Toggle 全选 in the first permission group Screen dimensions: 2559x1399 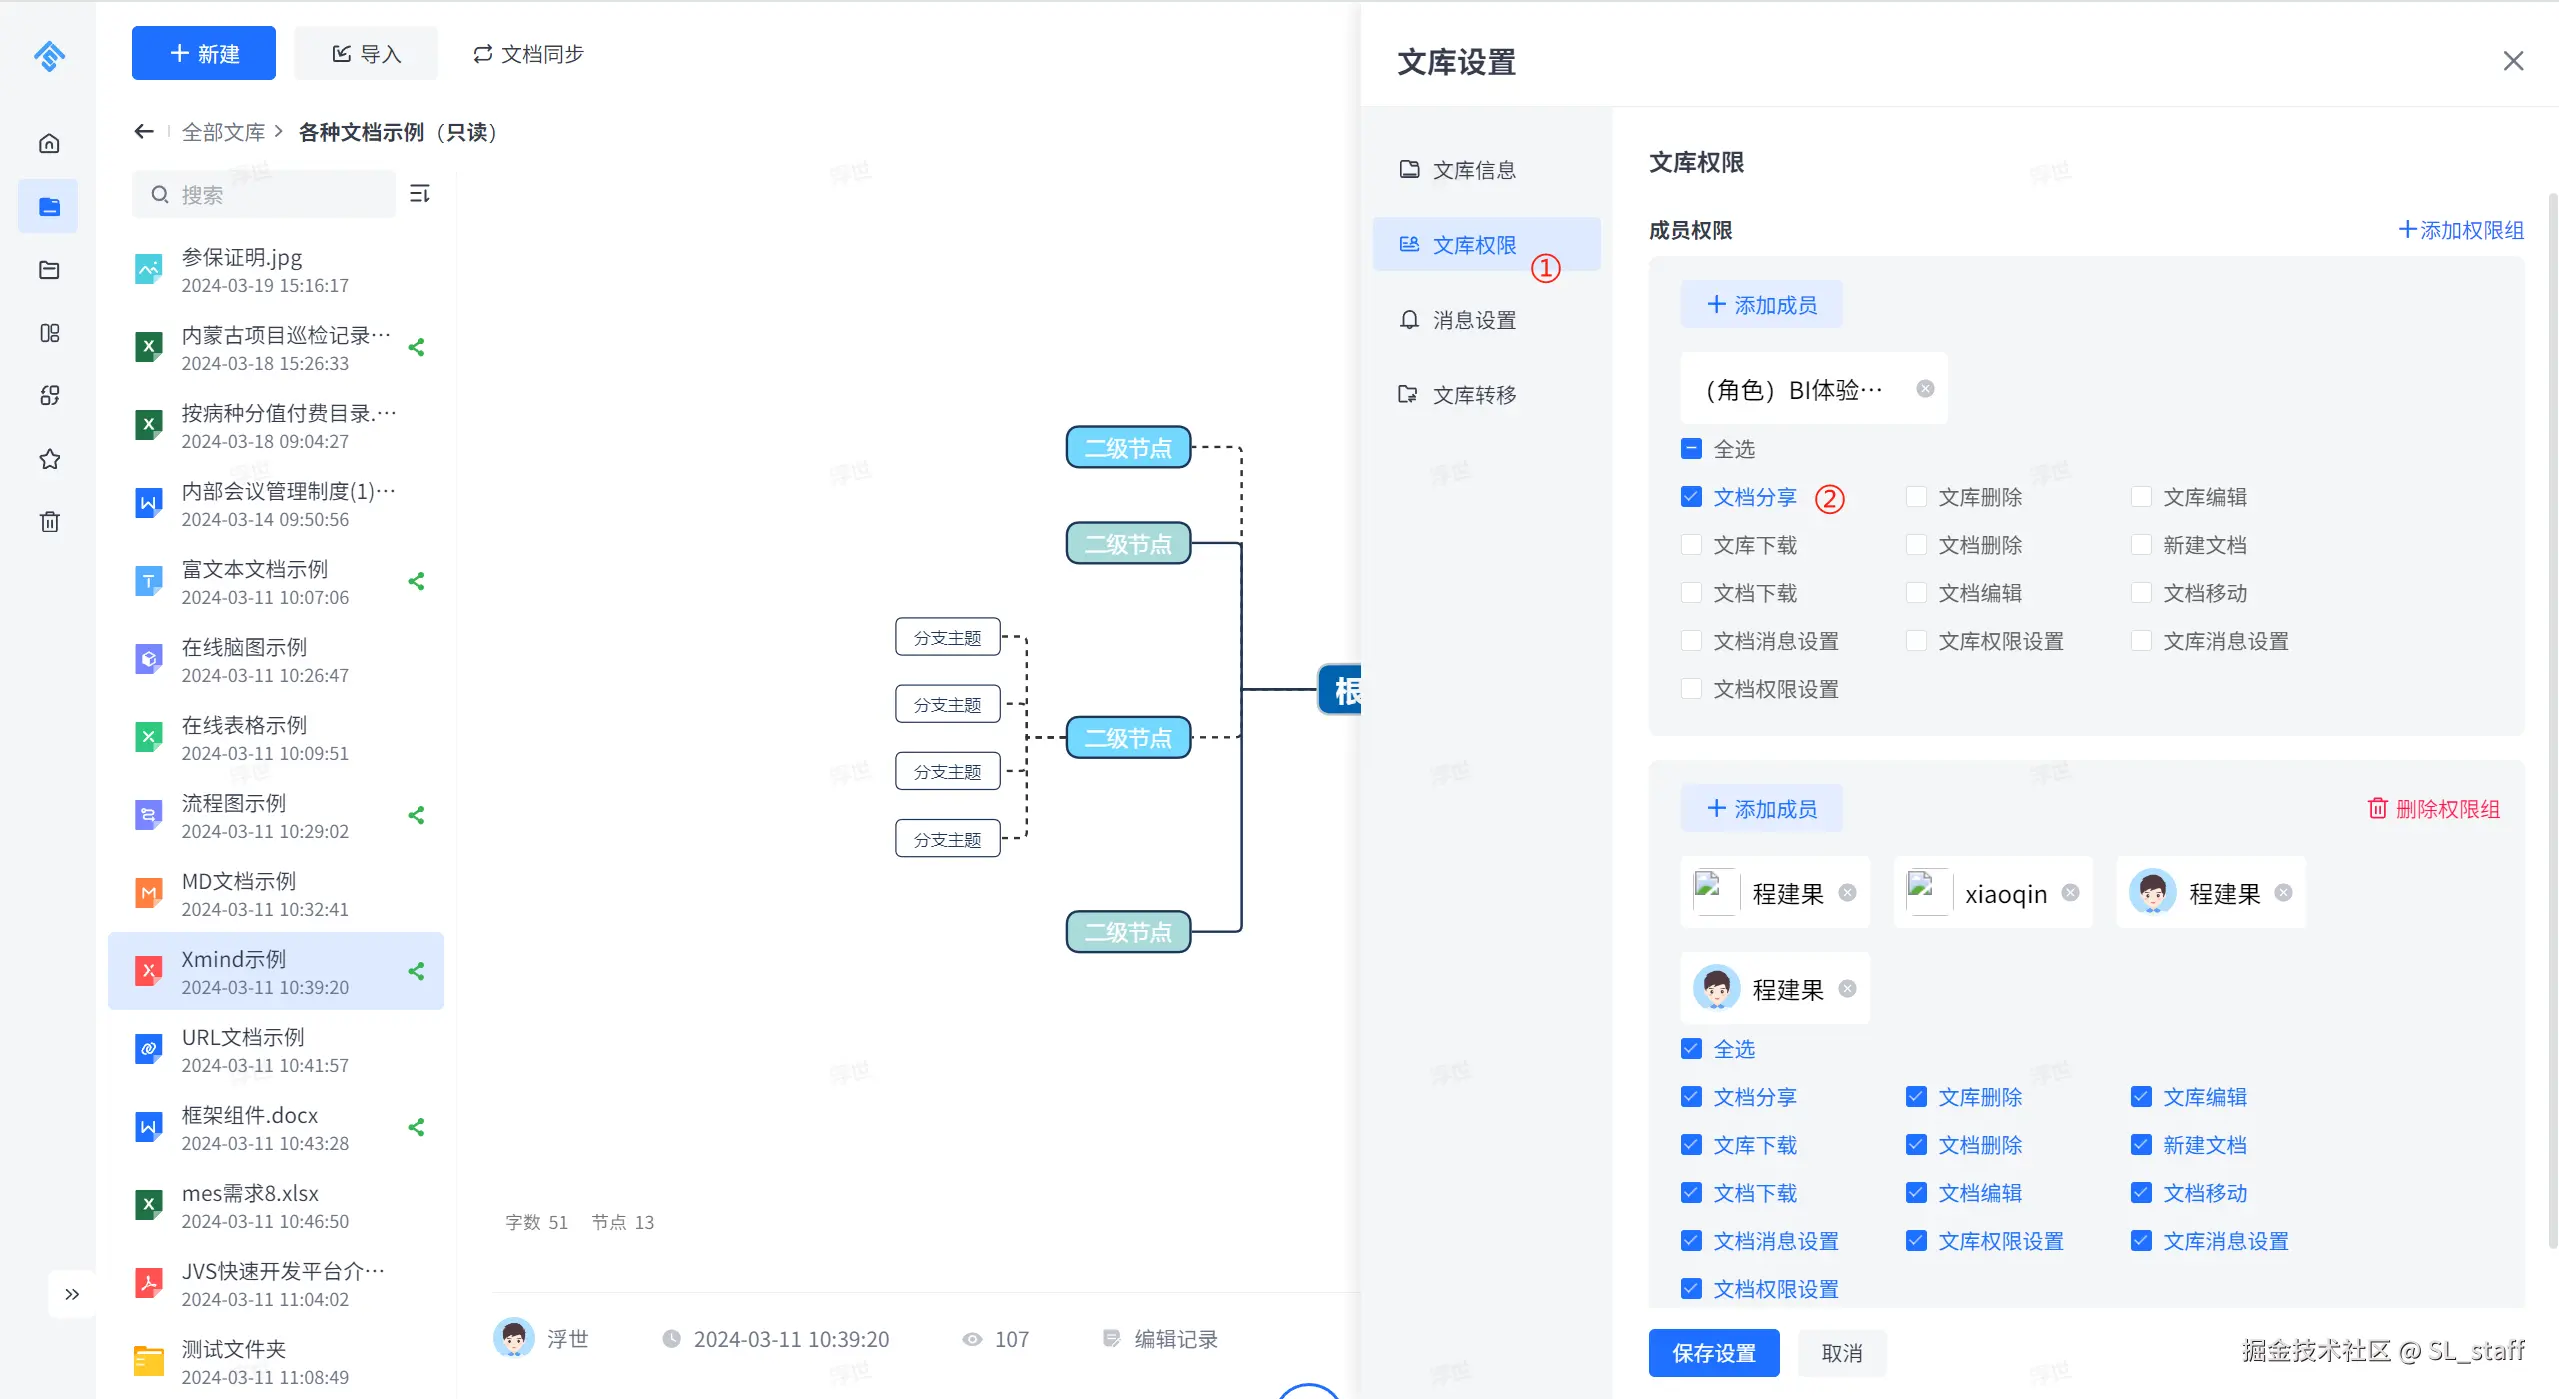(1691, 448)
